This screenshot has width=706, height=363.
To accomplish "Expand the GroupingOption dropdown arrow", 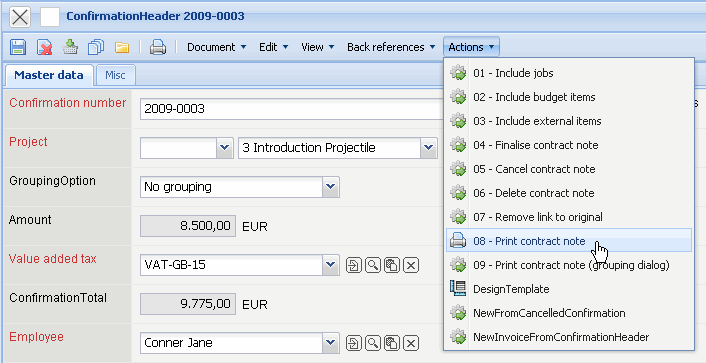I will [x=331, y=187].
